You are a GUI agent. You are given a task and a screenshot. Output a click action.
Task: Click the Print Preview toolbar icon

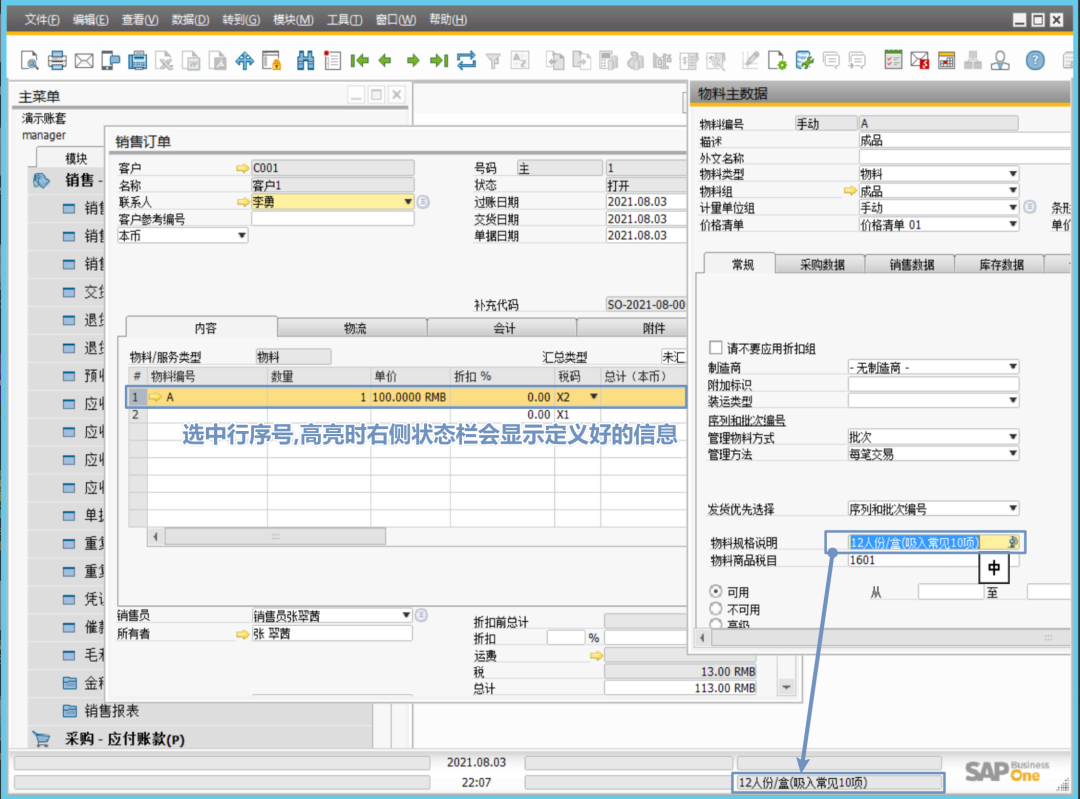(30, 61)
